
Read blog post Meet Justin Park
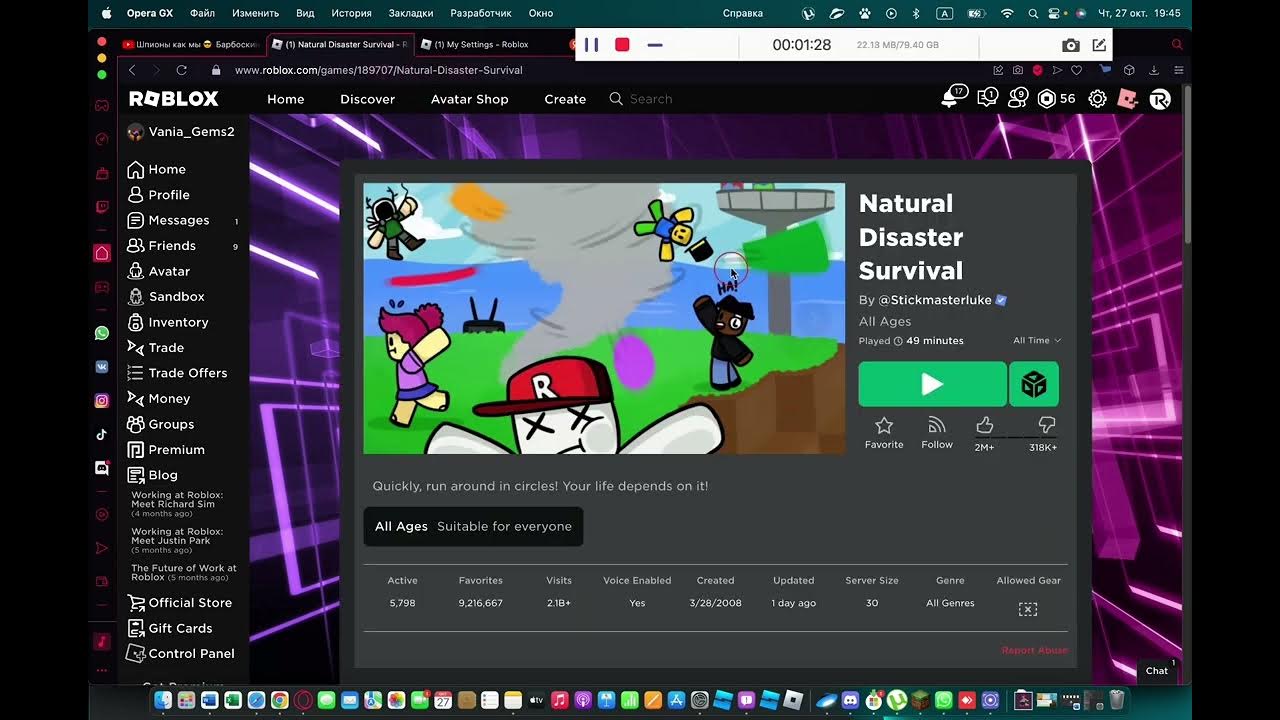coord(177,541)
